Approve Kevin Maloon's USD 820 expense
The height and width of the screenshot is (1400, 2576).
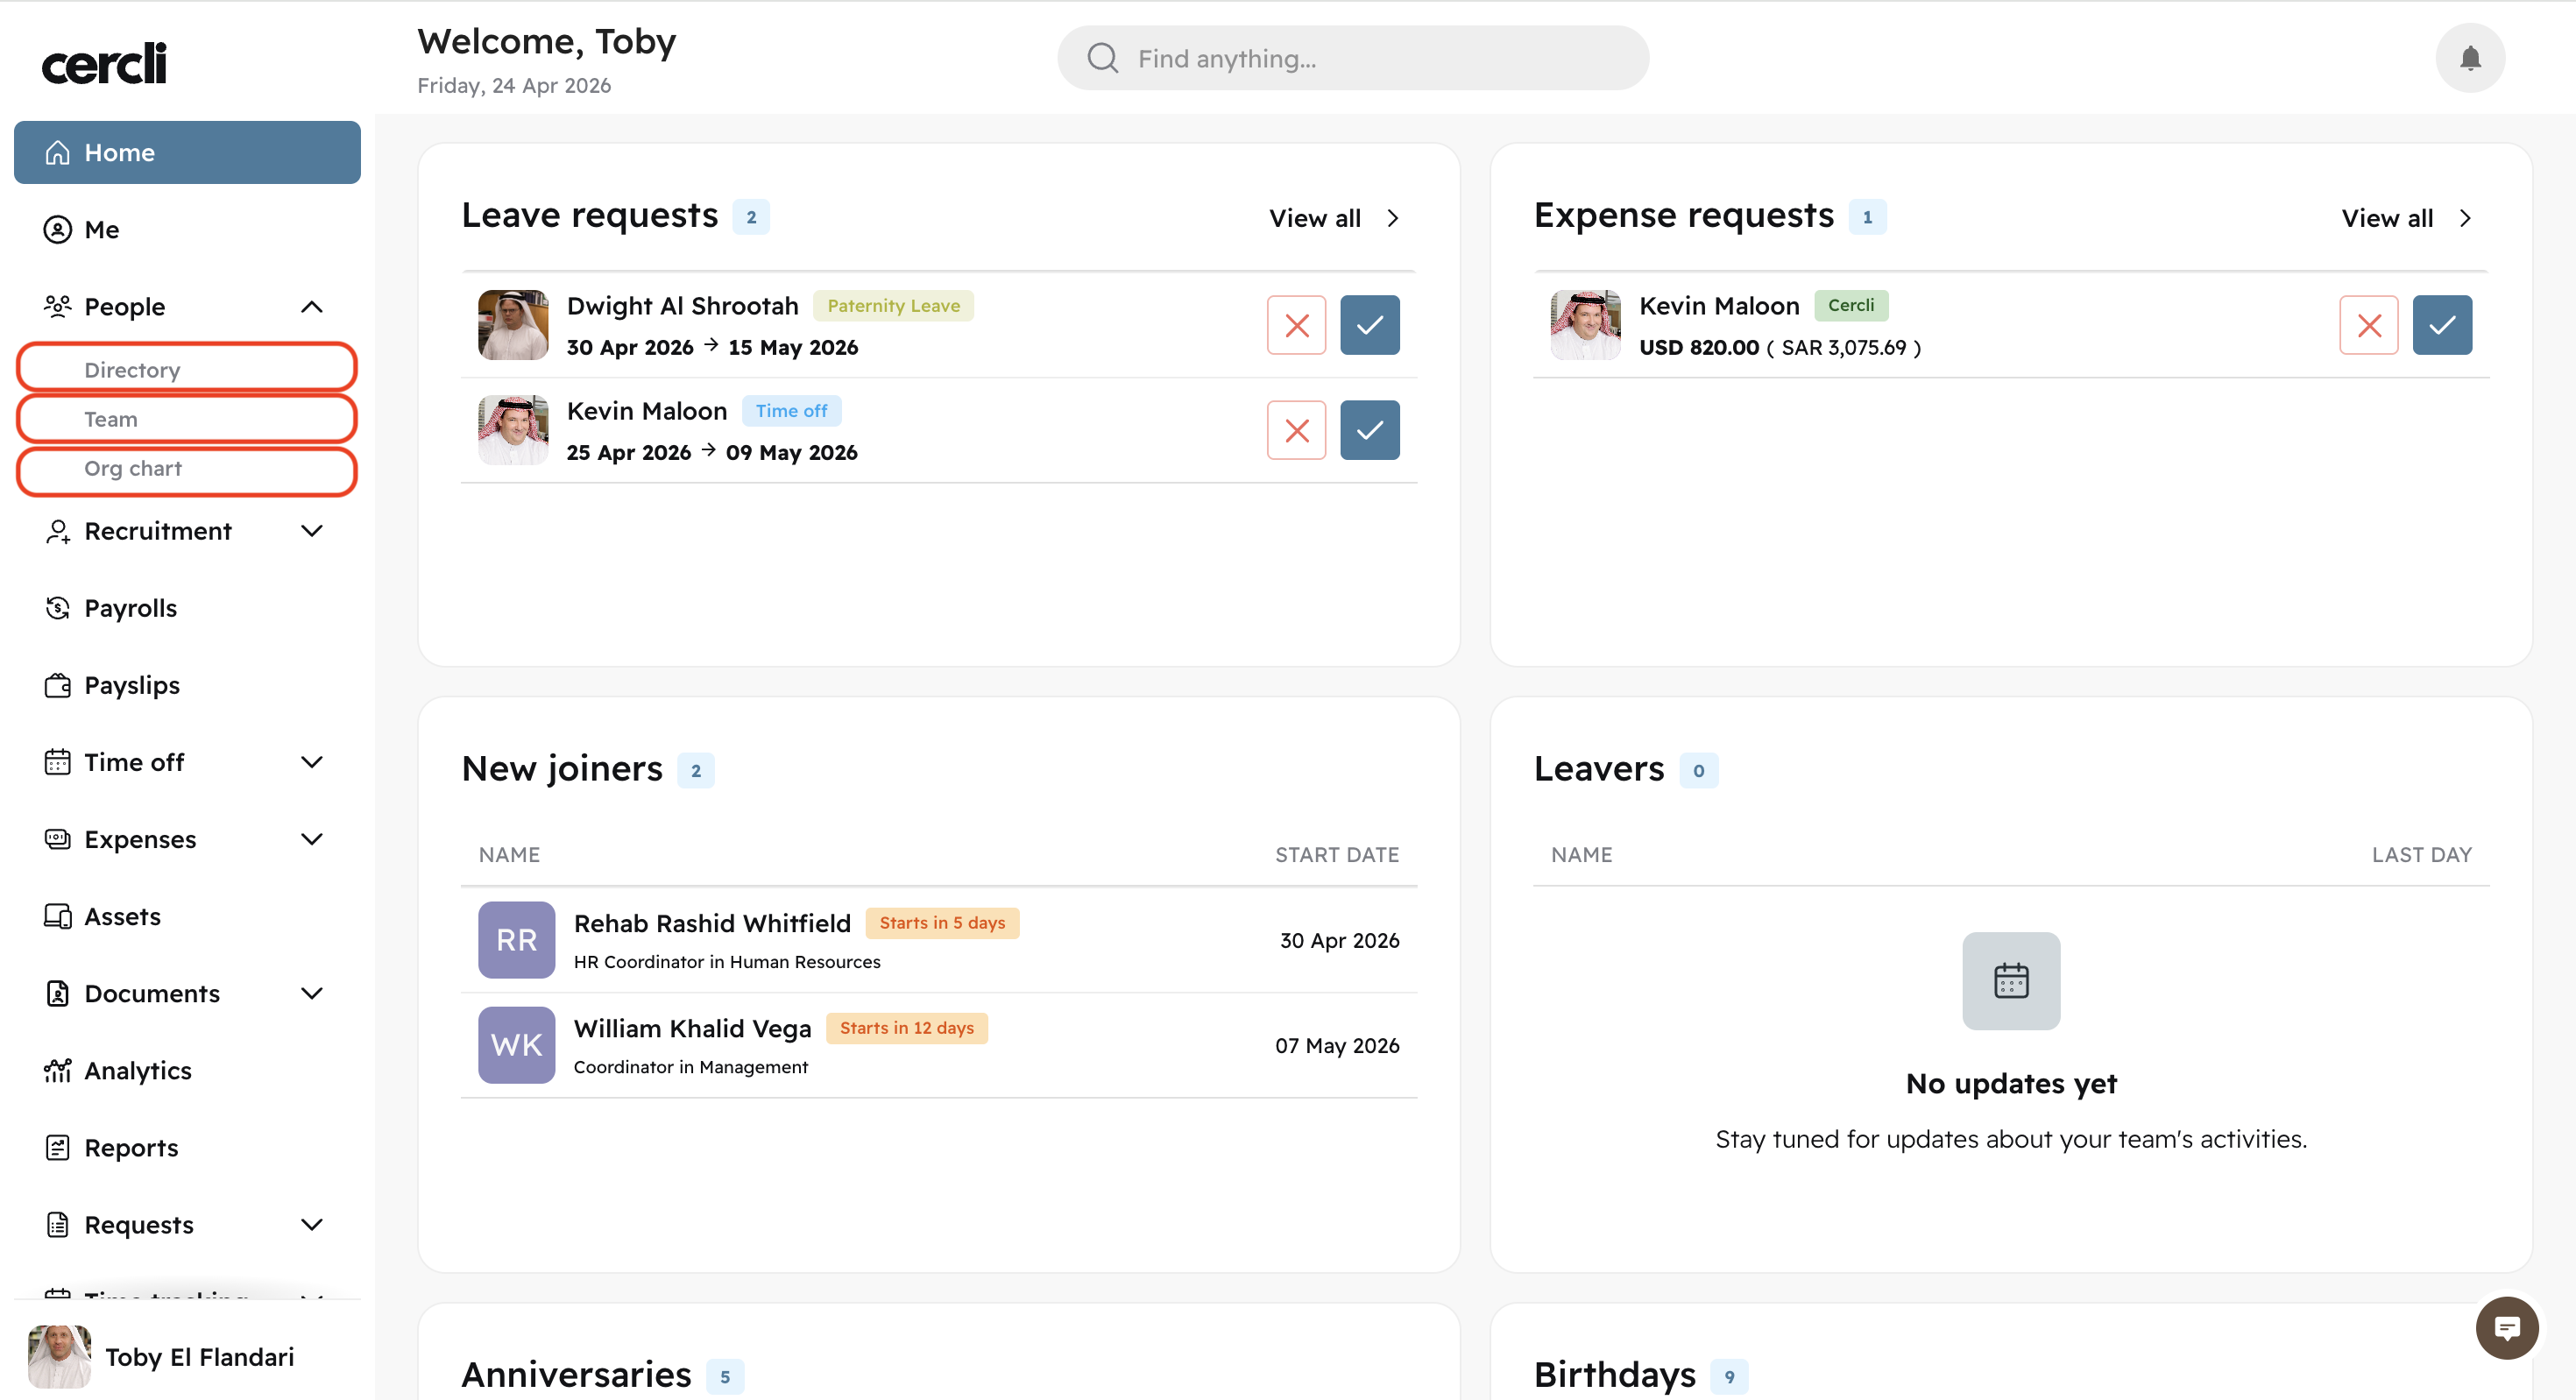click(x=2441, y=325)
